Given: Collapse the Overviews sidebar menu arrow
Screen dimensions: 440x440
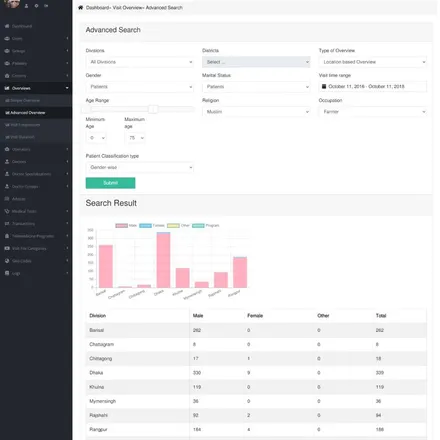Looking at the screenshot, I should (x=67, y=88).
